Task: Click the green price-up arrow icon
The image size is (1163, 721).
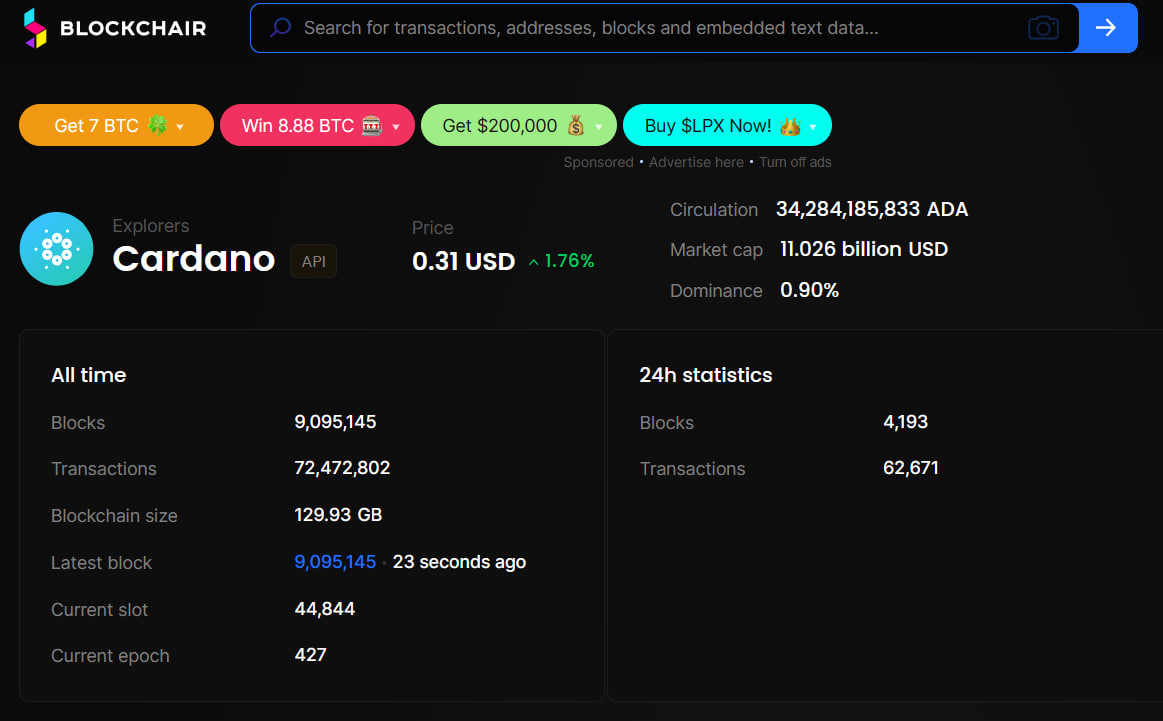Action: (533, 262)
